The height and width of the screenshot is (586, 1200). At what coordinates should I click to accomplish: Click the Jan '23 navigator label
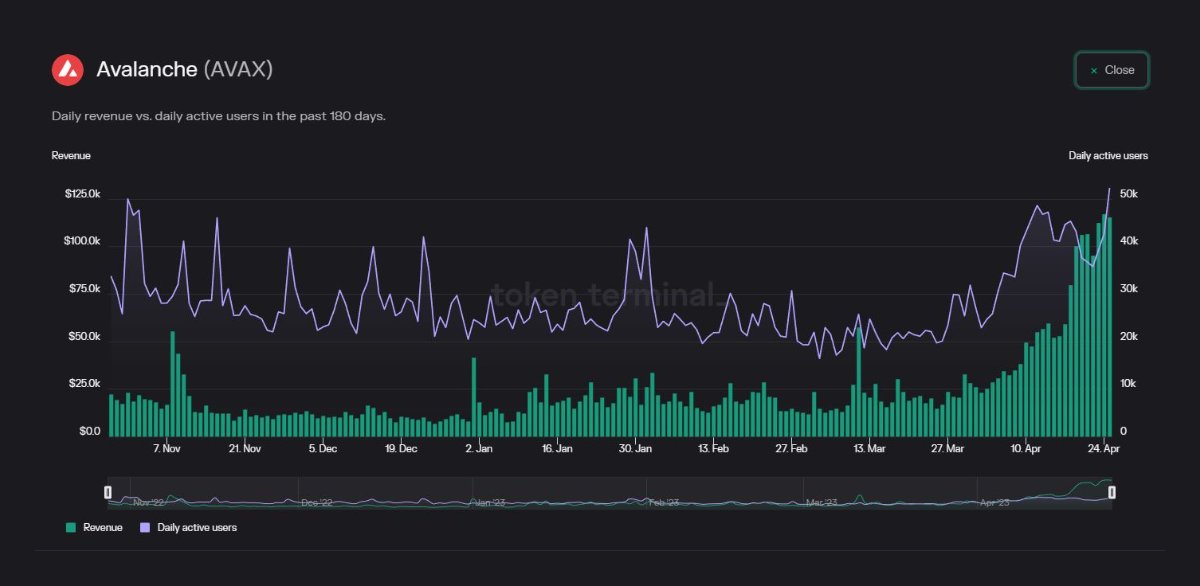point(490,502)
